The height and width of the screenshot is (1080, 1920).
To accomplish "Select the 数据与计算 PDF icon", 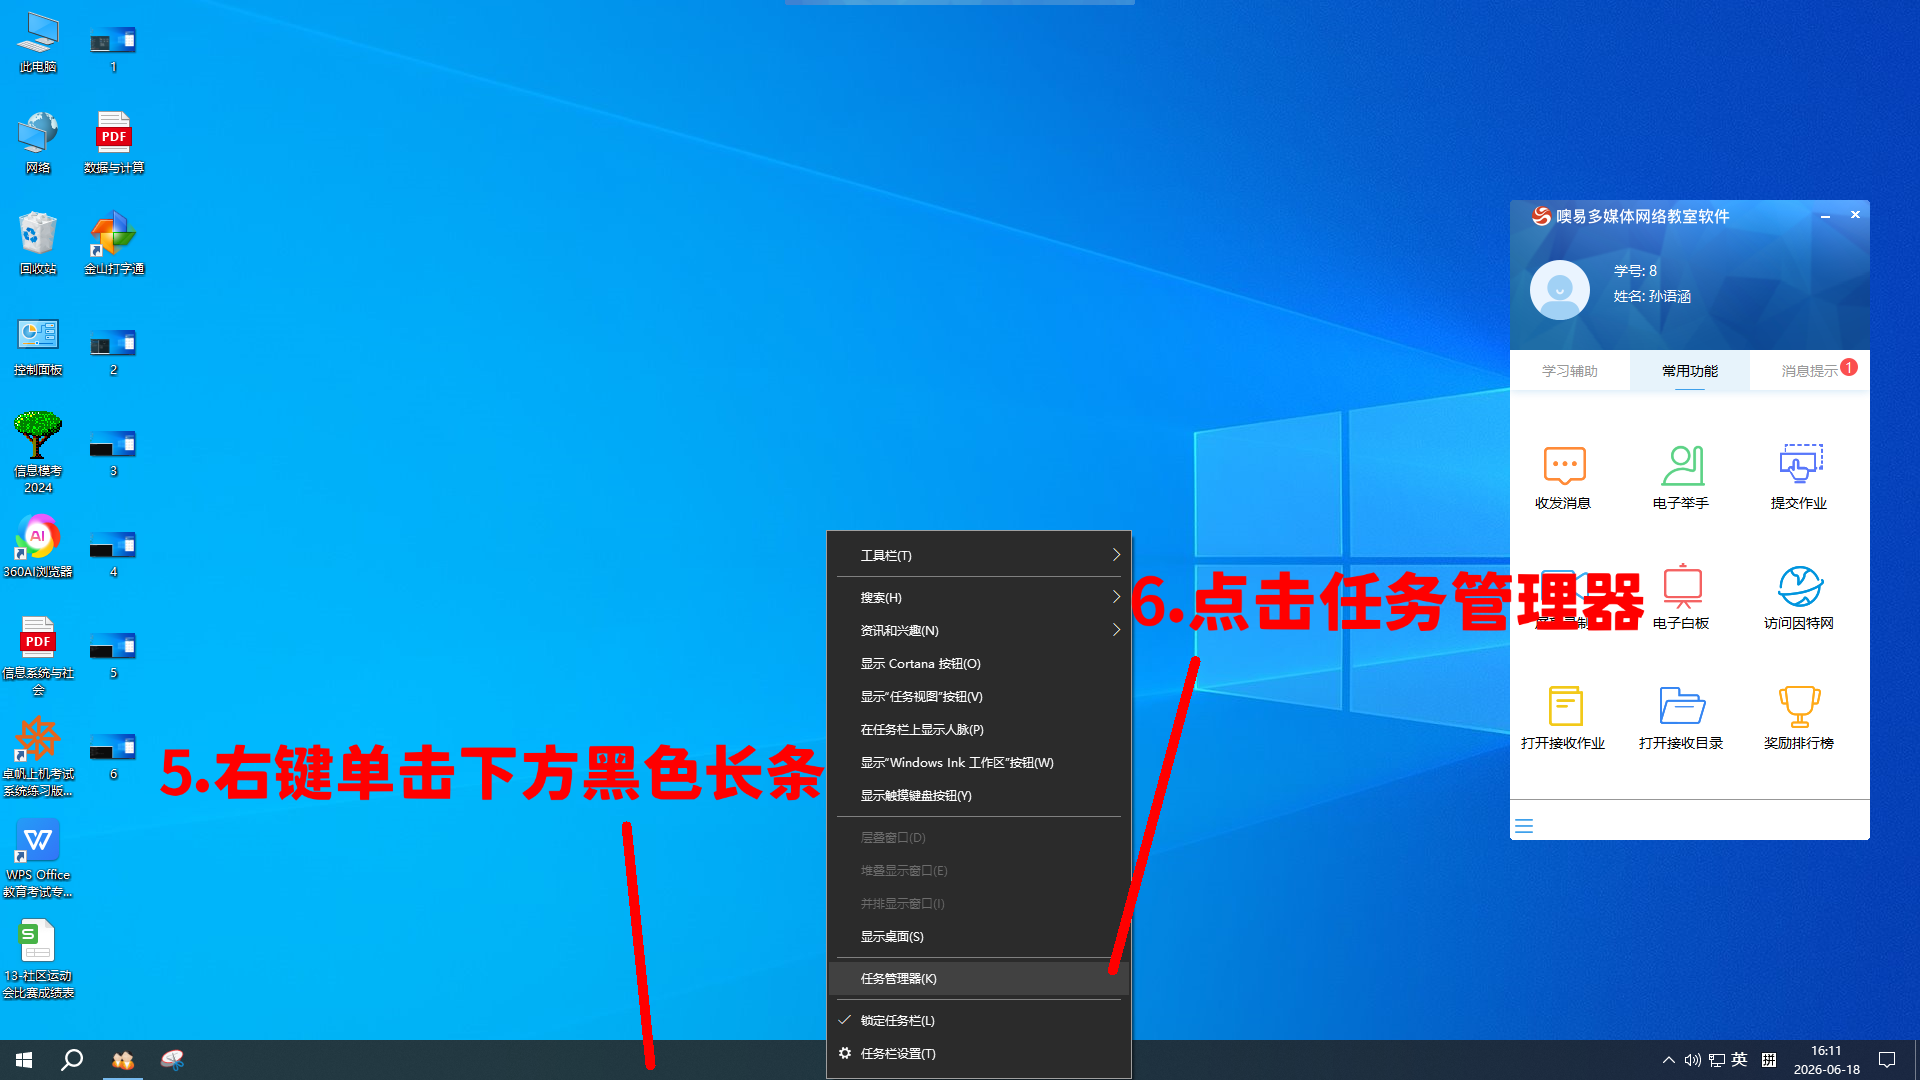I will click(114, 144).
